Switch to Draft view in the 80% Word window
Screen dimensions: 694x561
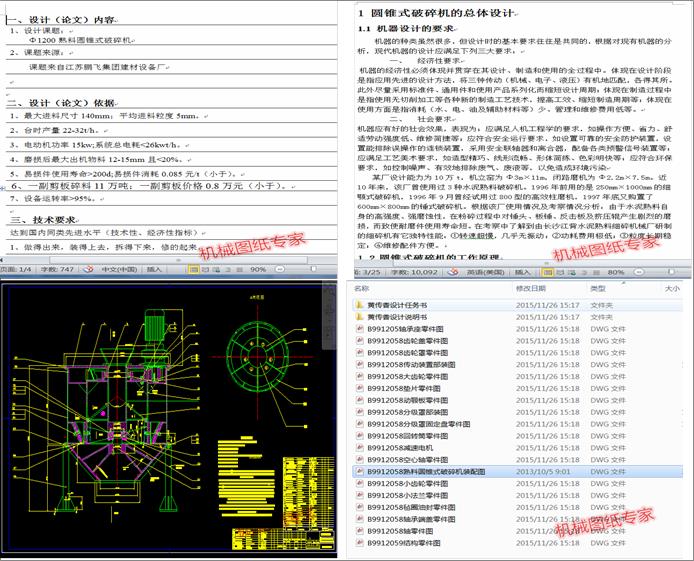596,272
